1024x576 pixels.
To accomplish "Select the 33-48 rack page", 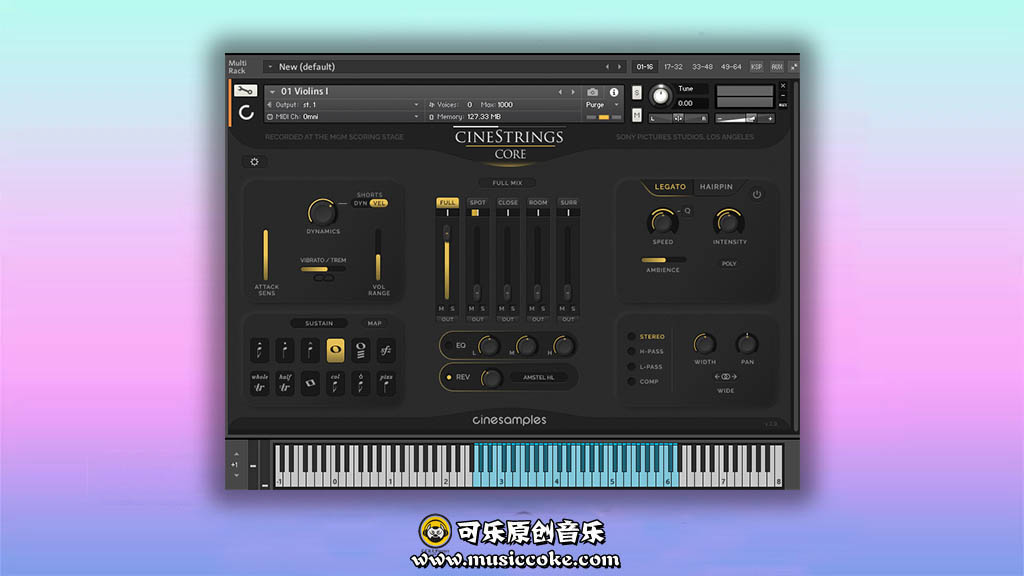I will point(702,67).
